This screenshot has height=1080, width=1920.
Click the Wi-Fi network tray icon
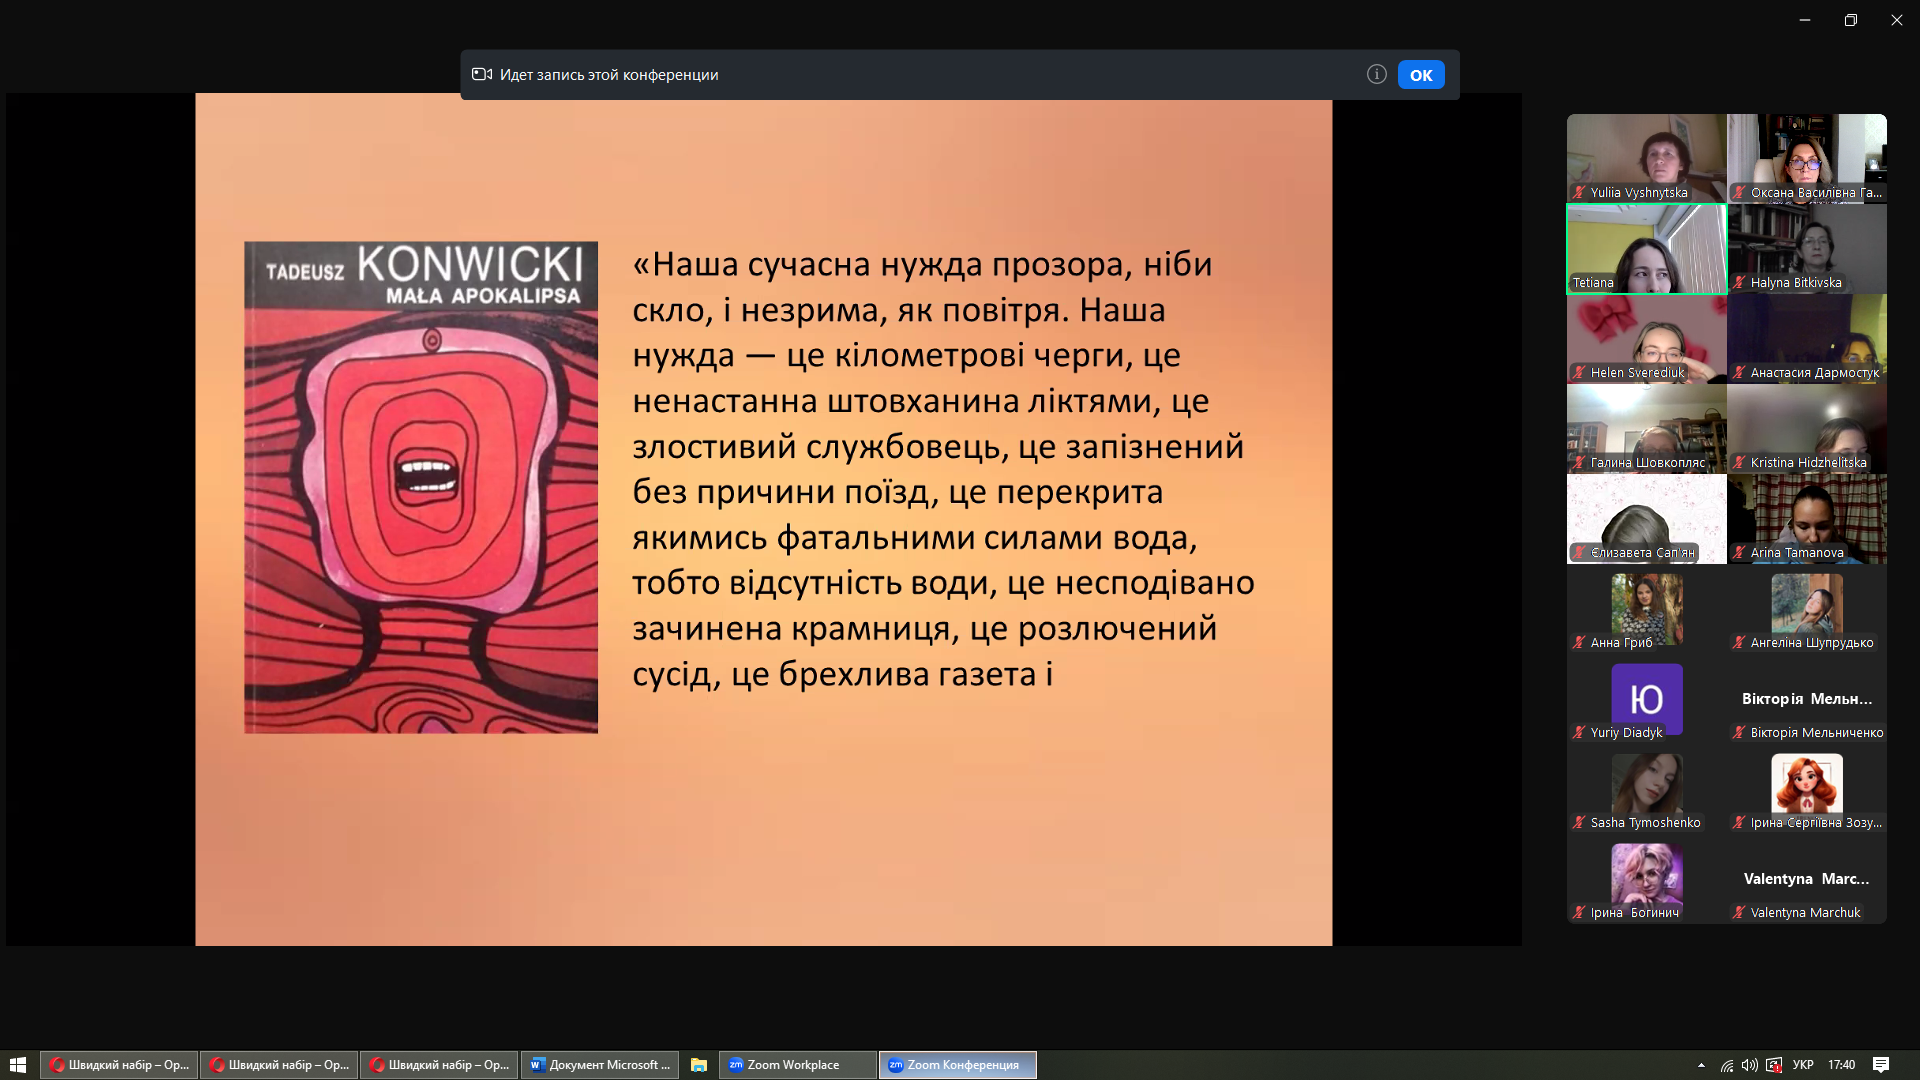(1727, 1065)
